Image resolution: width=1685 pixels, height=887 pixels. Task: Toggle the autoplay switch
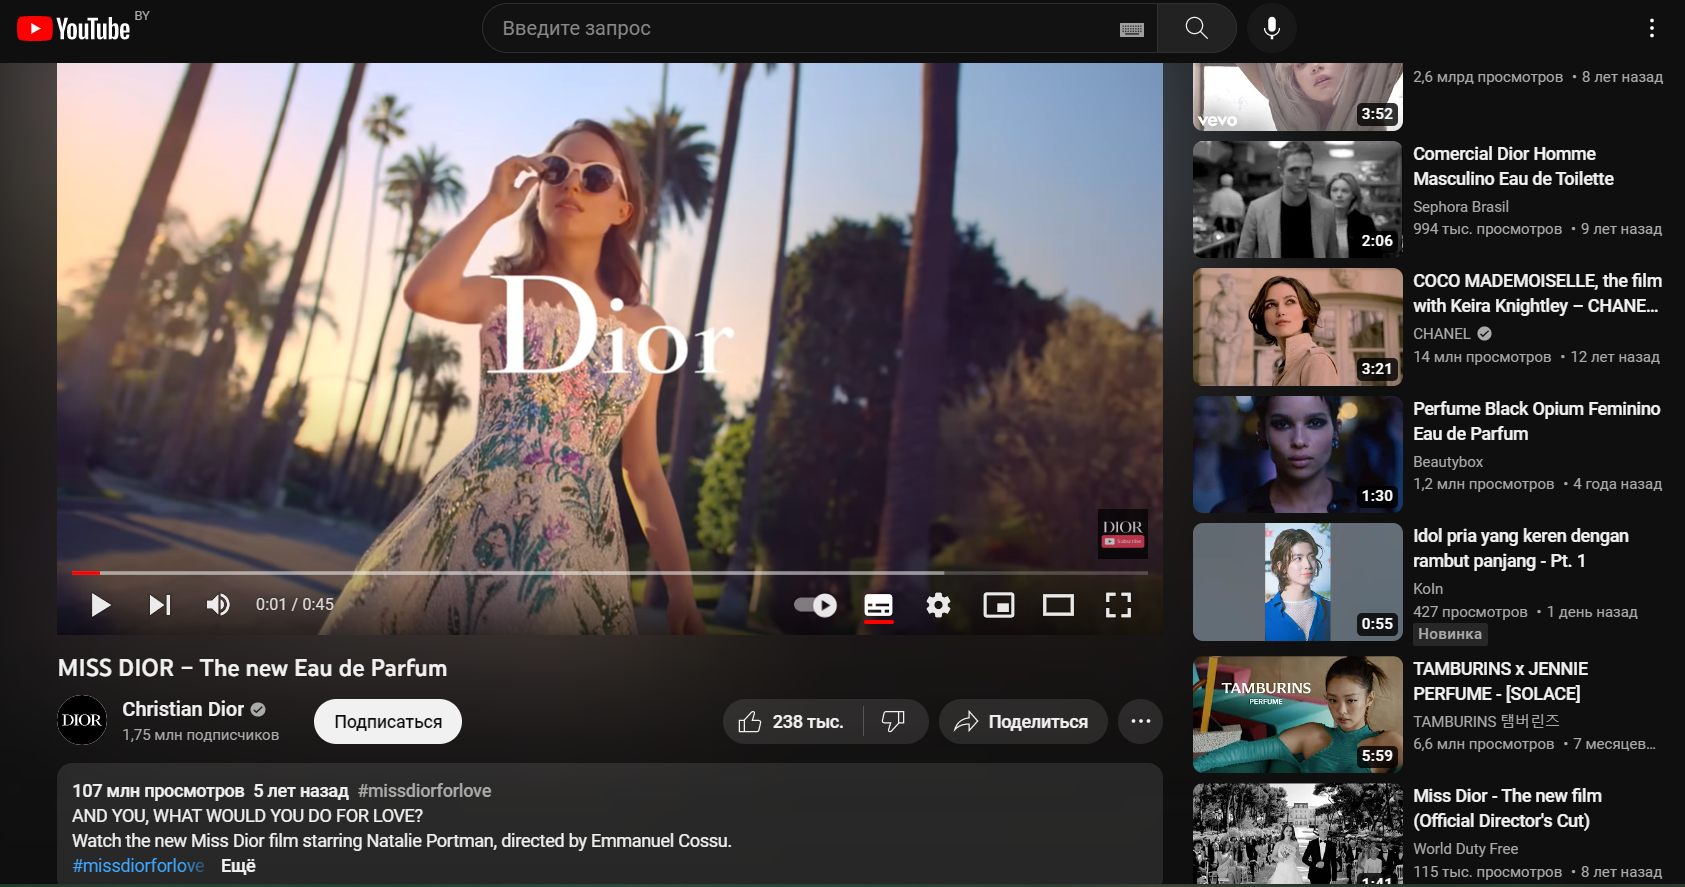816,605
